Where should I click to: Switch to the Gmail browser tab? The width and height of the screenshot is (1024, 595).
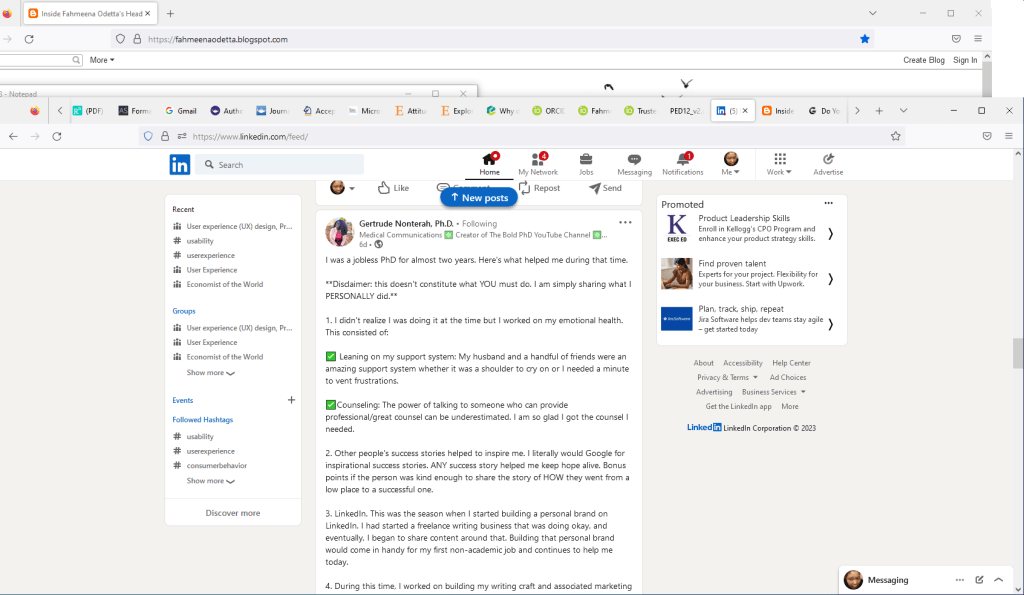point(181,111)
